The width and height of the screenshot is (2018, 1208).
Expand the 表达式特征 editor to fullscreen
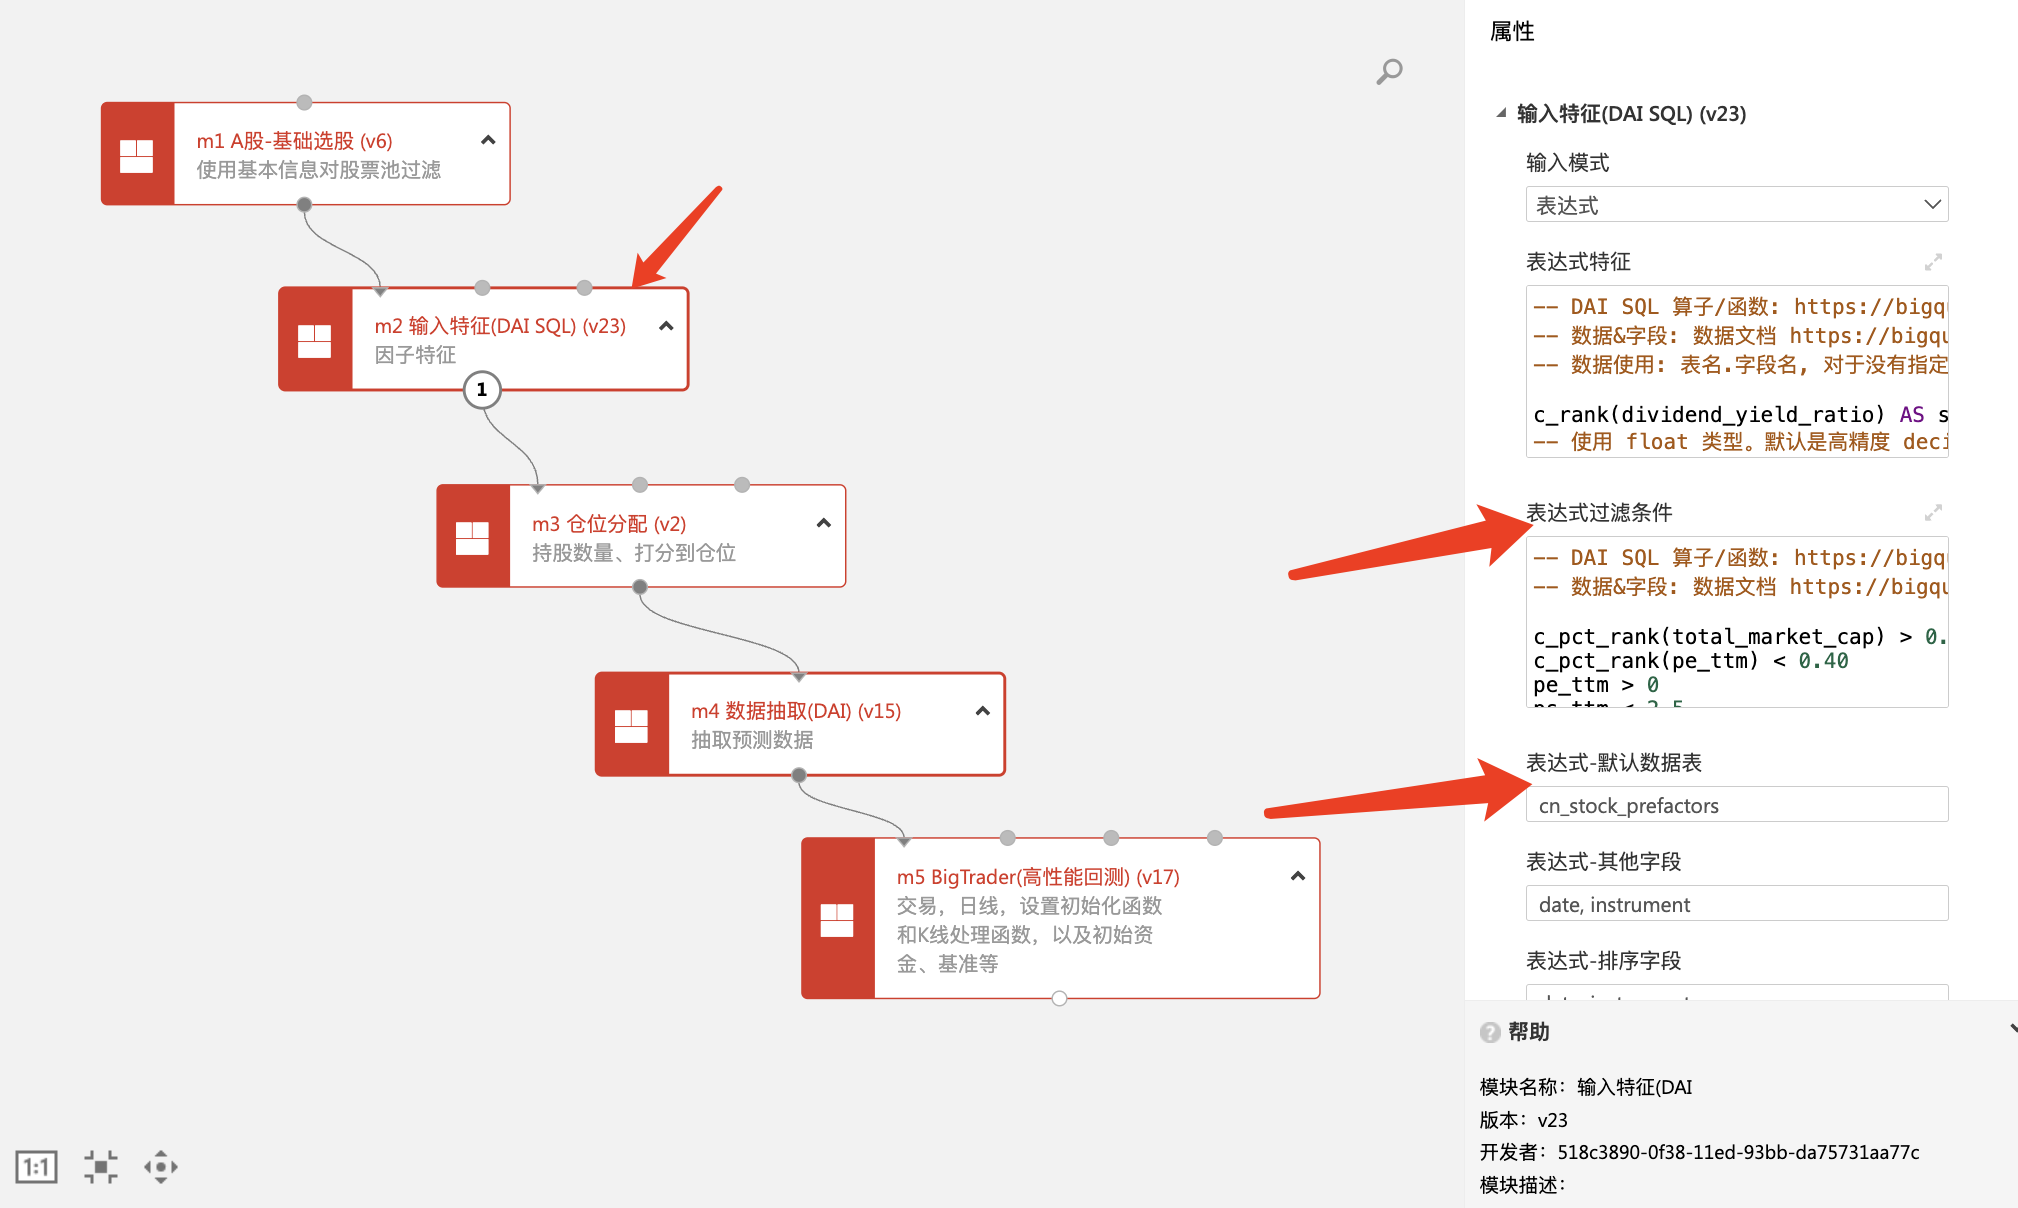(x=1933, y=262)
